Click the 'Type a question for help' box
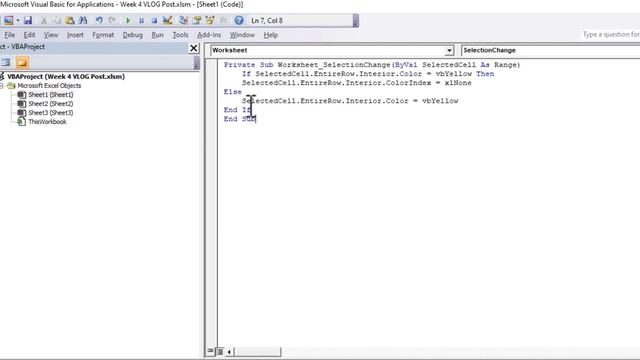Image resolution: width=640 pixels, height=360 pixels. pos(610,35)
